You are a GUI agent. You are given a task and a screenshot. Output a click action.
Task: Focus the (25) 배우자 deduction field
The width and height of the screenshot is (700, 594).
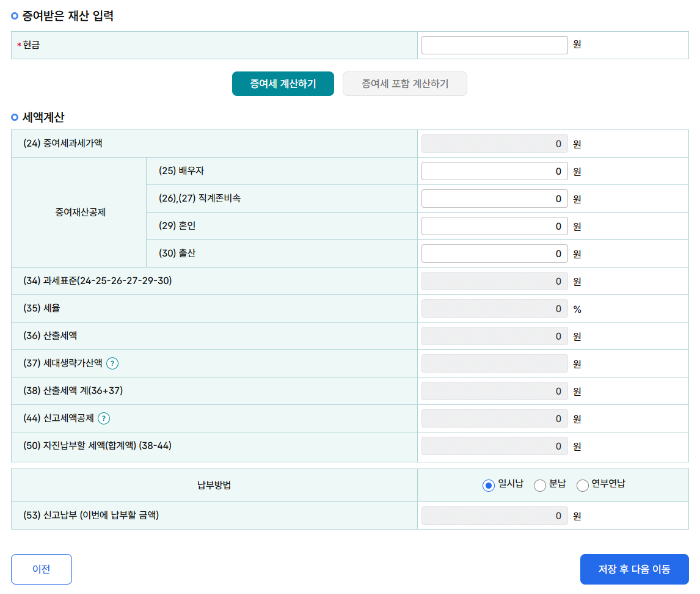click(494, 171)
